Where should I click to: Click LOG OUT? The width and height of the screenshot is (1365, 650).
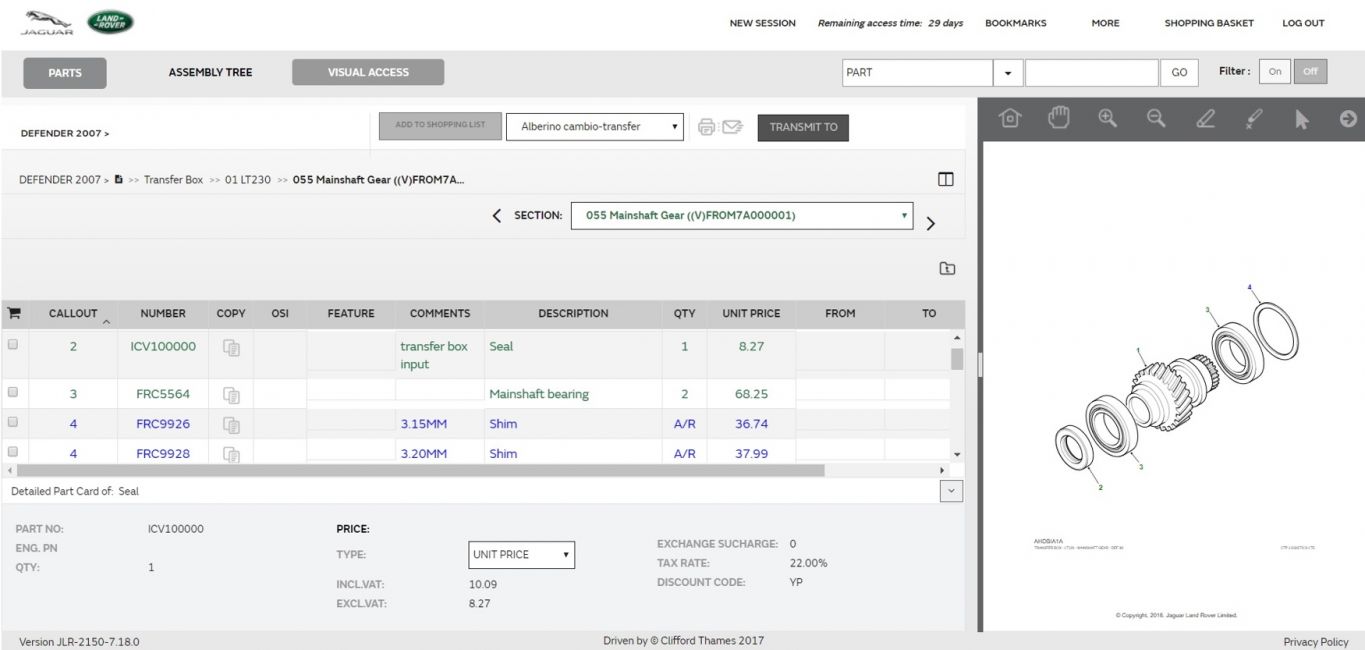1303,23
